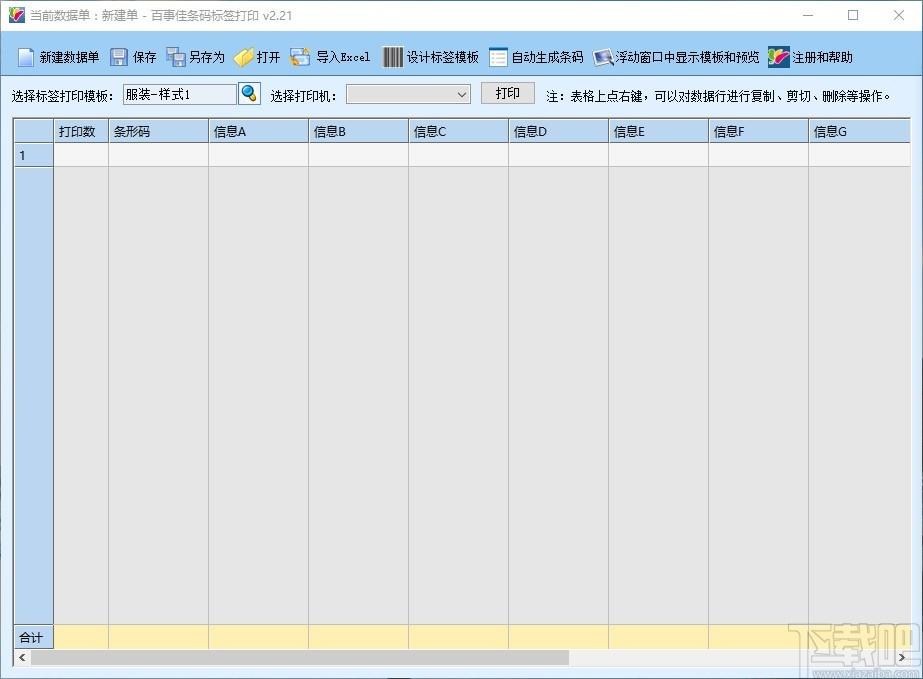Screen dimensions: 923x679
Task: Click the 条形码 cell in row 1
Action: click(158, 155)
